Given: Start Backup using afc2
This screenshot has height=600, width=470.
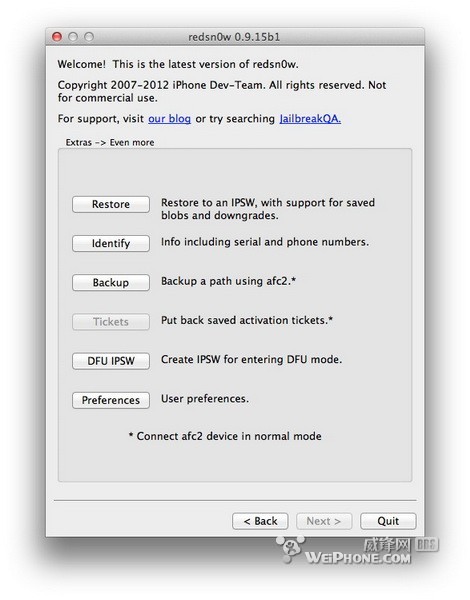Looking at the screenshot, I should click(x=111, y=282).
